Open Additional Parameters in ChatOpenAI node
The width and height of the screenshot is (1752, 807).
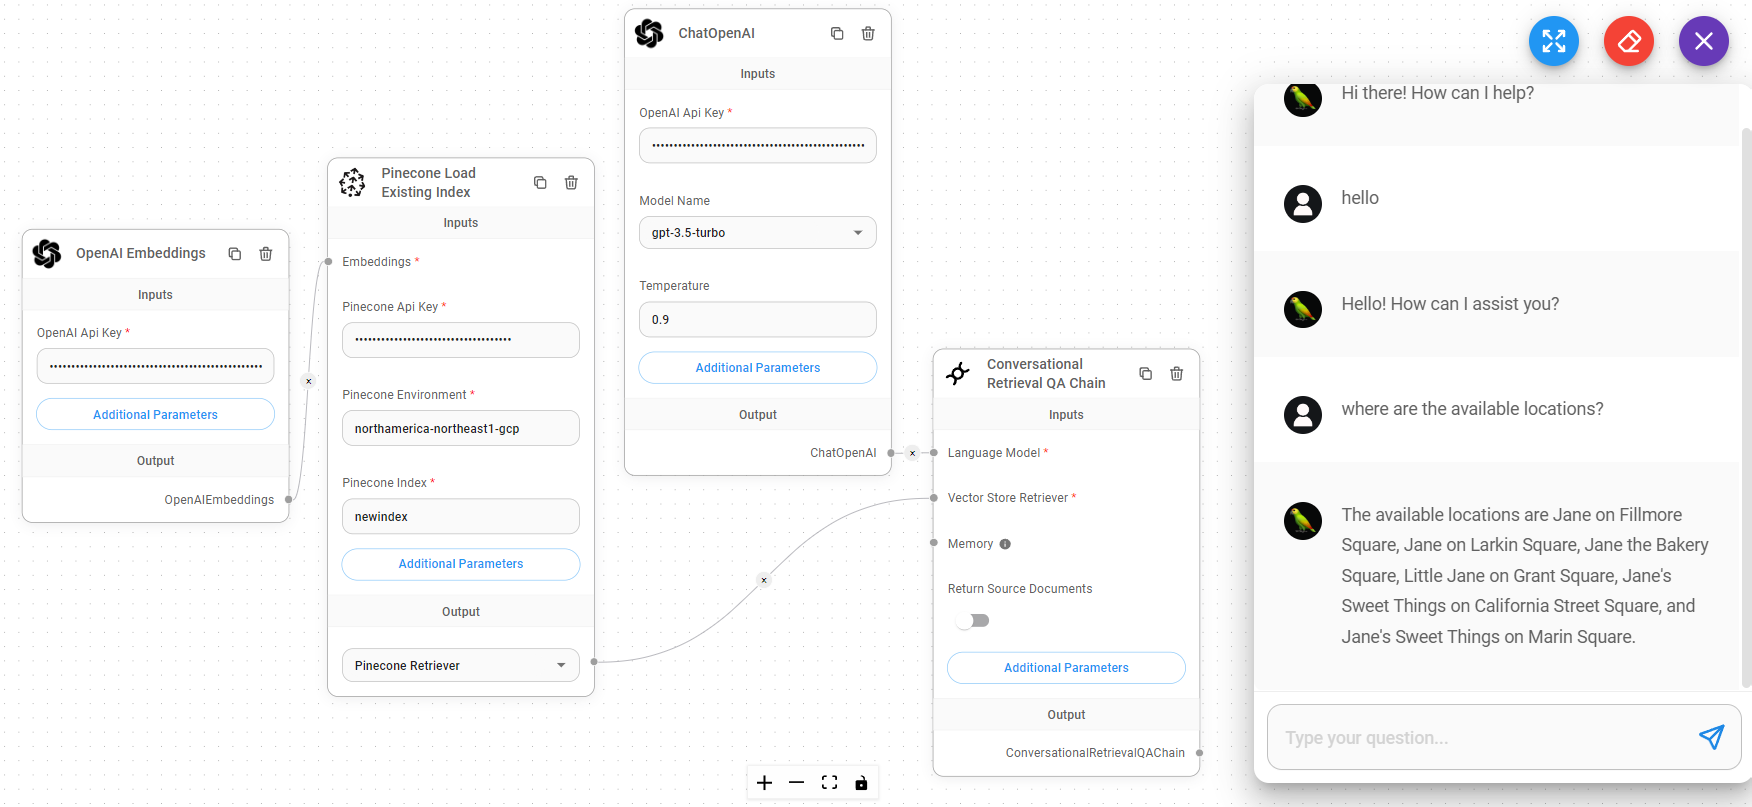757,368
